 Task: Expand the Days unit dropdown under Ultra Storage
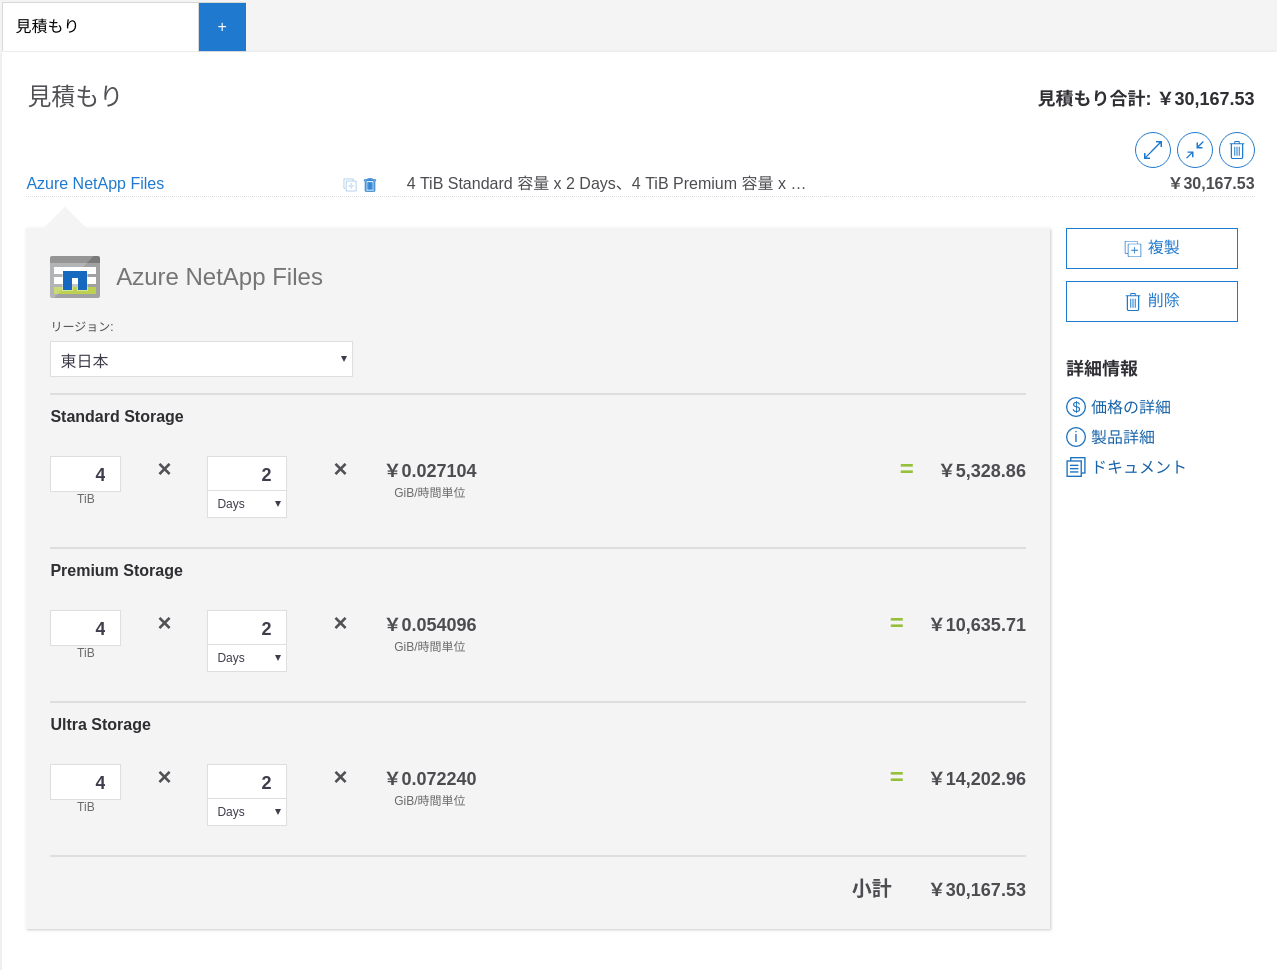[247, 812]
